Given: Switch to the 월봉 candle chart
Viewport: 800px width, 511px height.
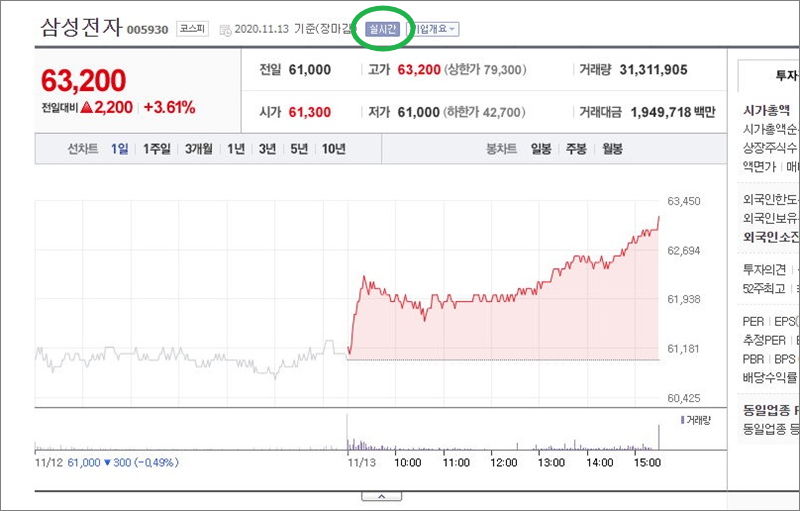Looking at the screenshot, I should click(612, 149).
